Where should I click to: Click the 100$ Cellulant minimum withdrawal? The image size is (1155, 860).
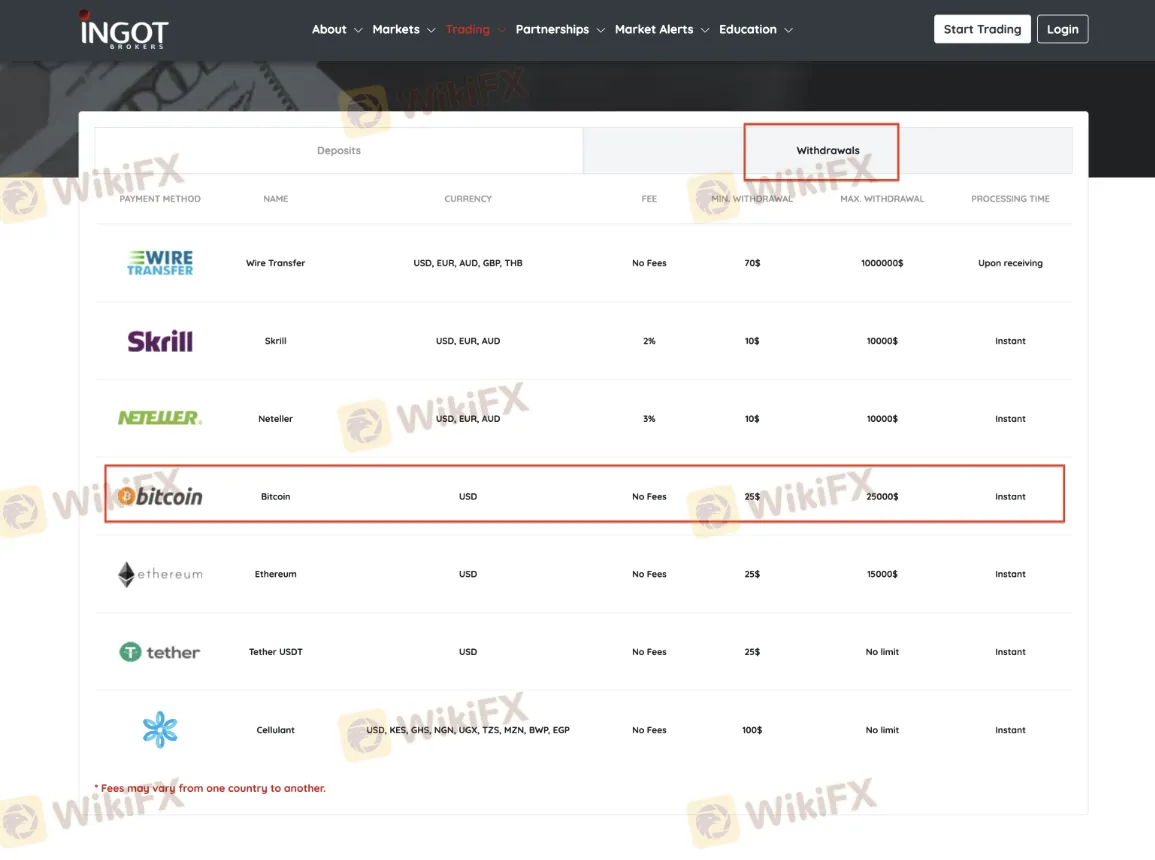tap(752, 730)
